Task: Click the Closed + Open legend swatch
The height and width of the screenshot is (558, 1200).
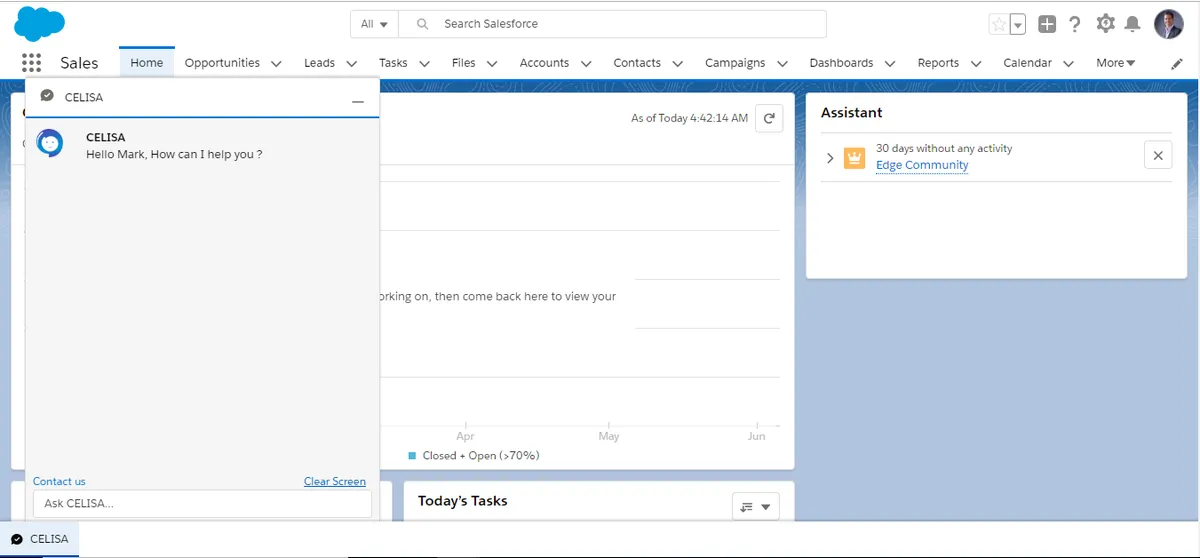Action: click(x=413, y=456)
